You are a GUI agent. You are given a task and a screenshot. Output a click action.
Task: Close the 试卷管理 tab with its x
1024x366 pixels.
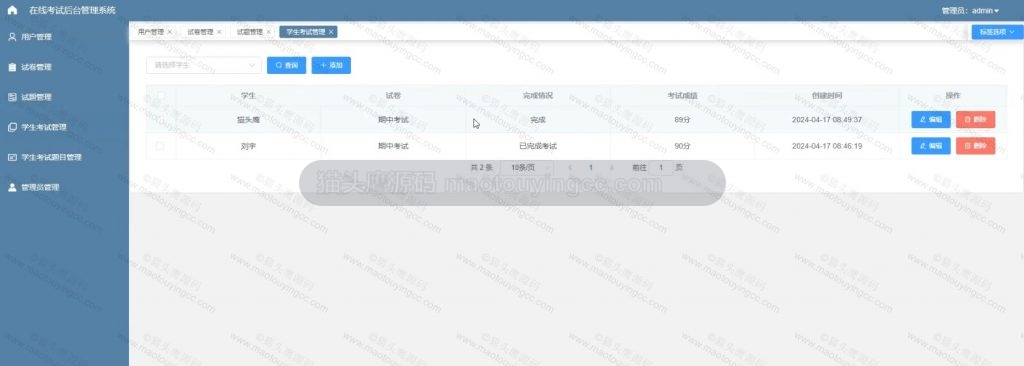point(219,31)
